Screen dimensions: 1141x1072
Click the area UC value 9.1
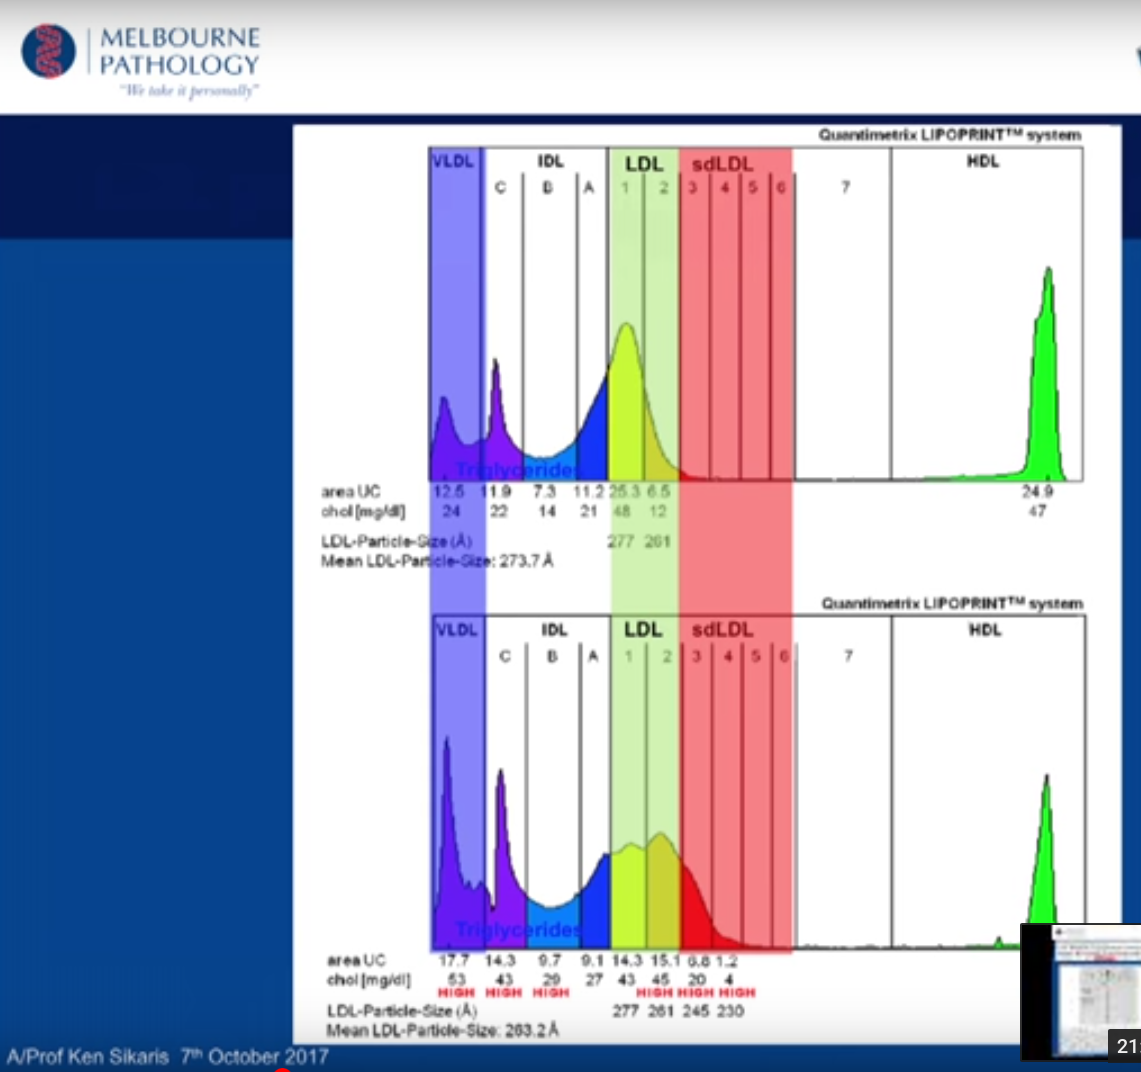click(x=592, y=961)
